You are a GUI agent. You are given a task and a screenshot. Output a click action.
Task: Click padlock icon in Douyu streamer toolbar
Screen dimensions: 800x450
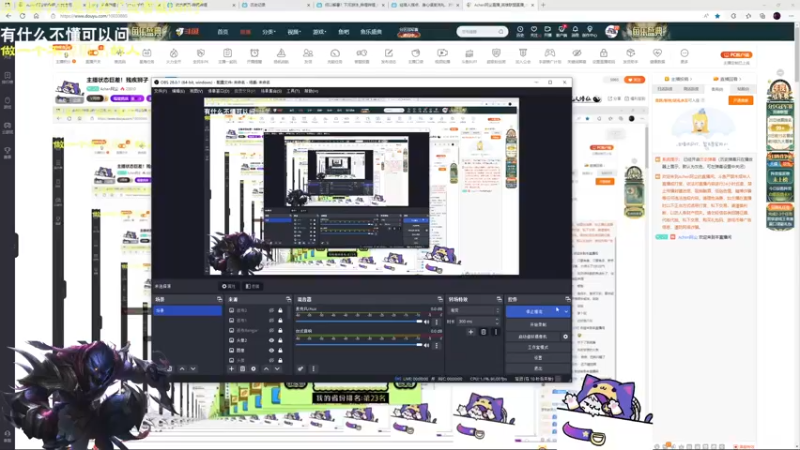pyautogui.click(x=604, y=53)
